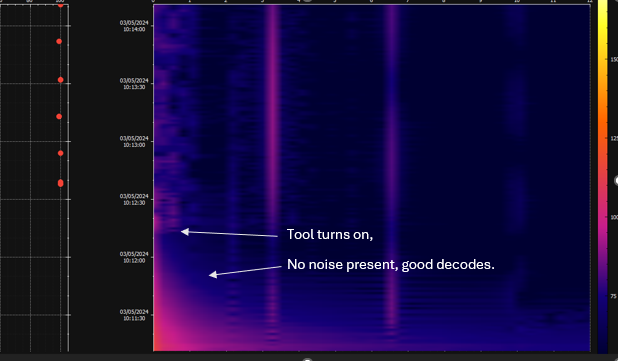Image resolution: width=618 pixels, height=361 pixels.
Task: Pick the red point between 10:13:30 and 10:13:00
Action: 59,117
